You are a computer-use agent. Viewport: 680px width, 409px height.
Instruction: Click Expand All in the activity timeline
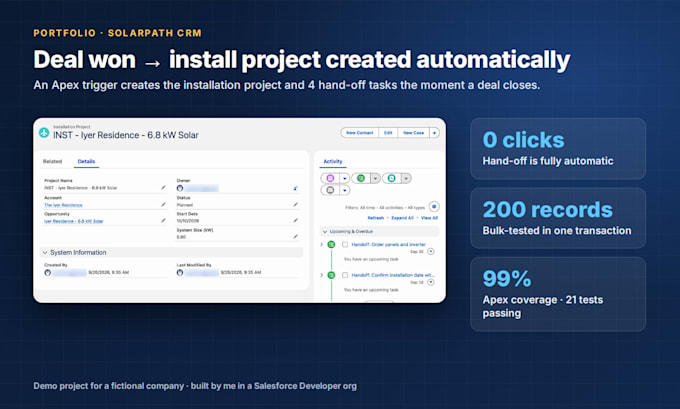(402, 218)
